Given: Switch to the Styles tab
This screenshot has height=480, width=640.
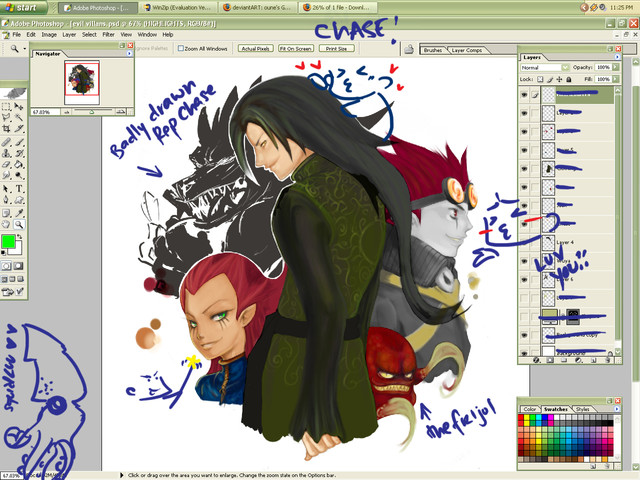Looking at the screenshot, I should pyautogui.click(x=582, y=409).
